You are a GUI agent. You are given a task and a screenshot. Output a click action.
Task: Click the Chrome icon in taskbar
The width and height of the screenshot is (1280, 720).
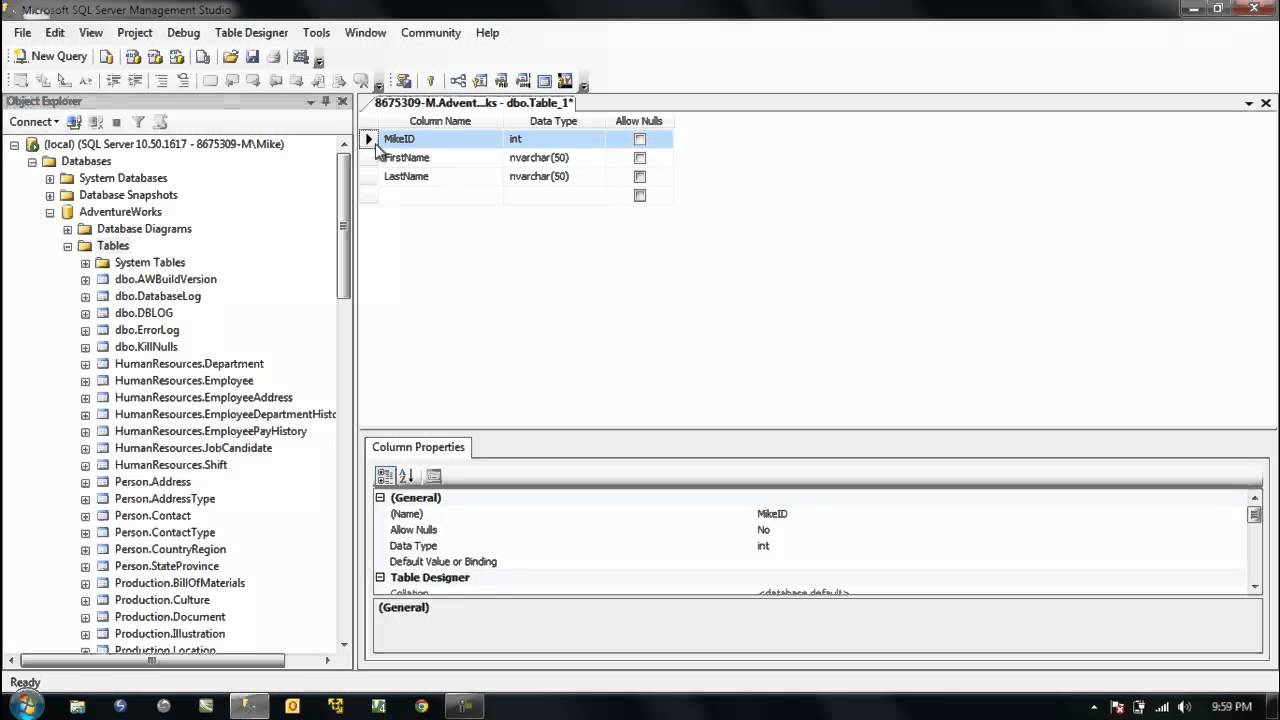point(421,706)
